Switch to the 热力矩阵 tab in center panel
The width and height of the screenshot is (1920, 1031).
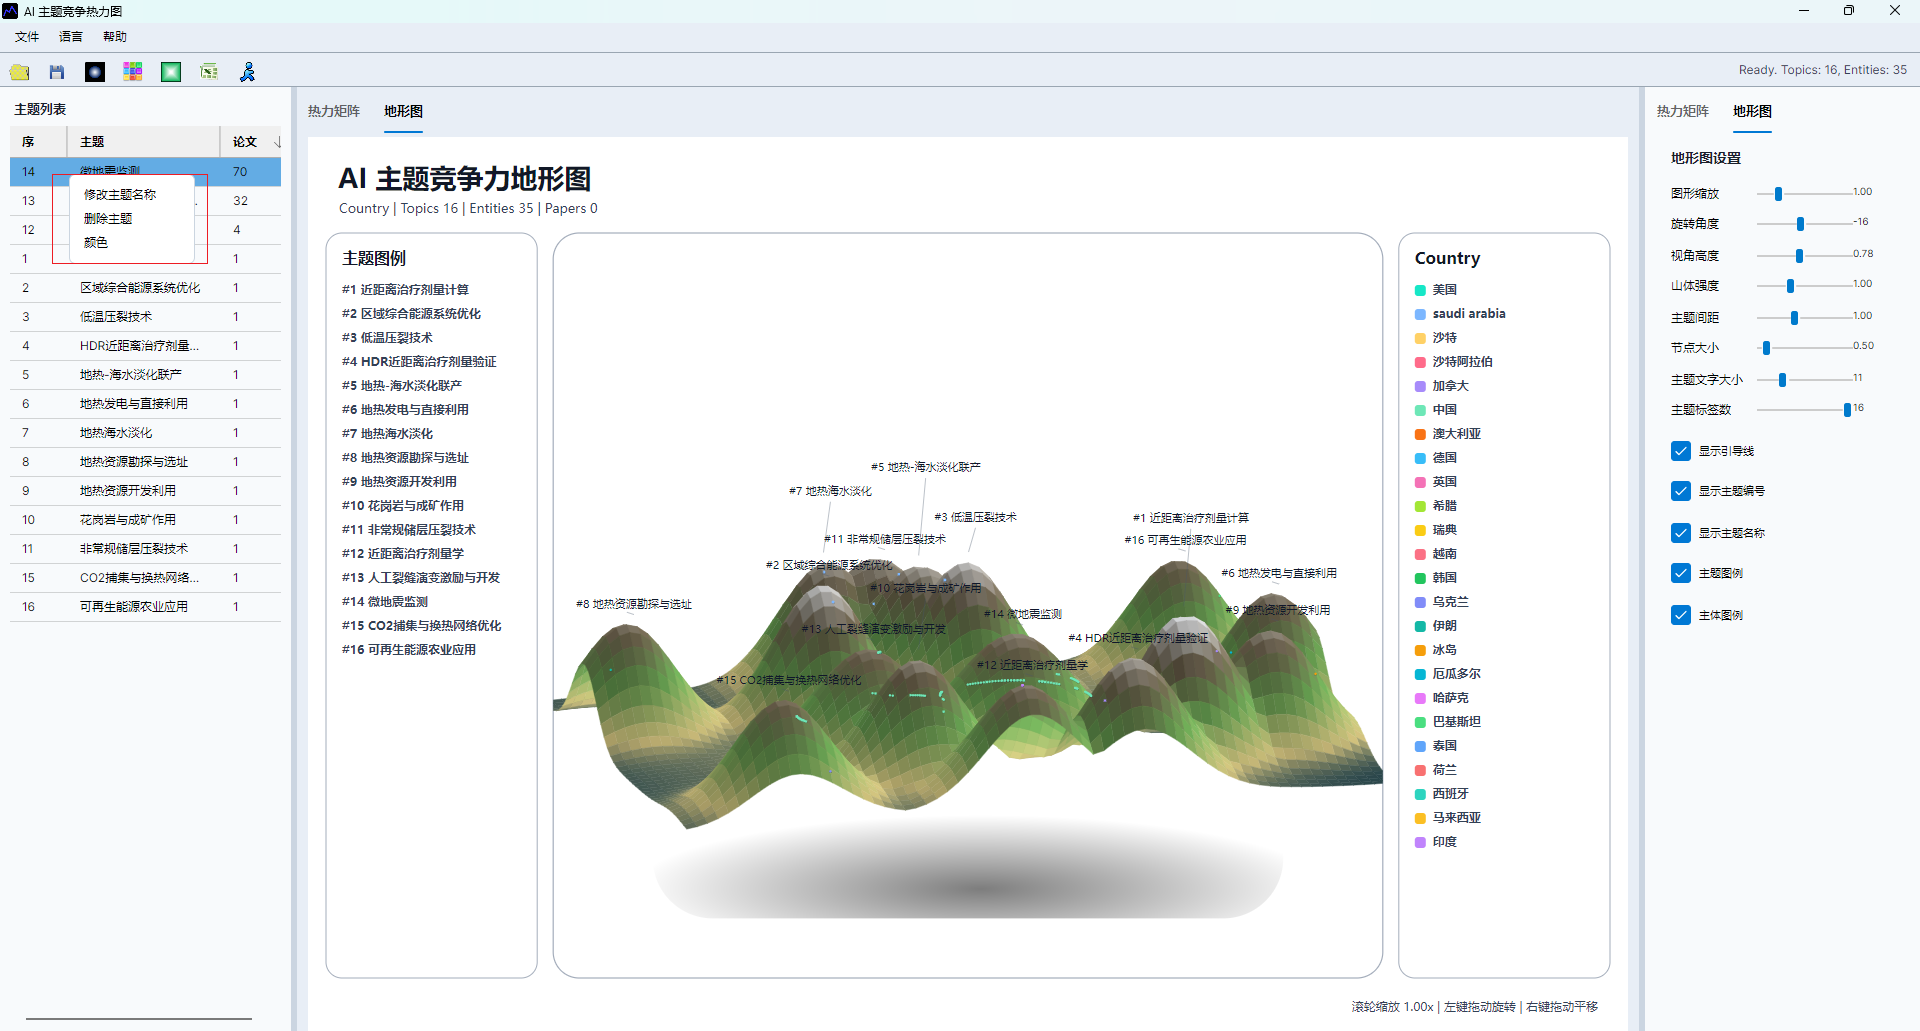point(334,111)
